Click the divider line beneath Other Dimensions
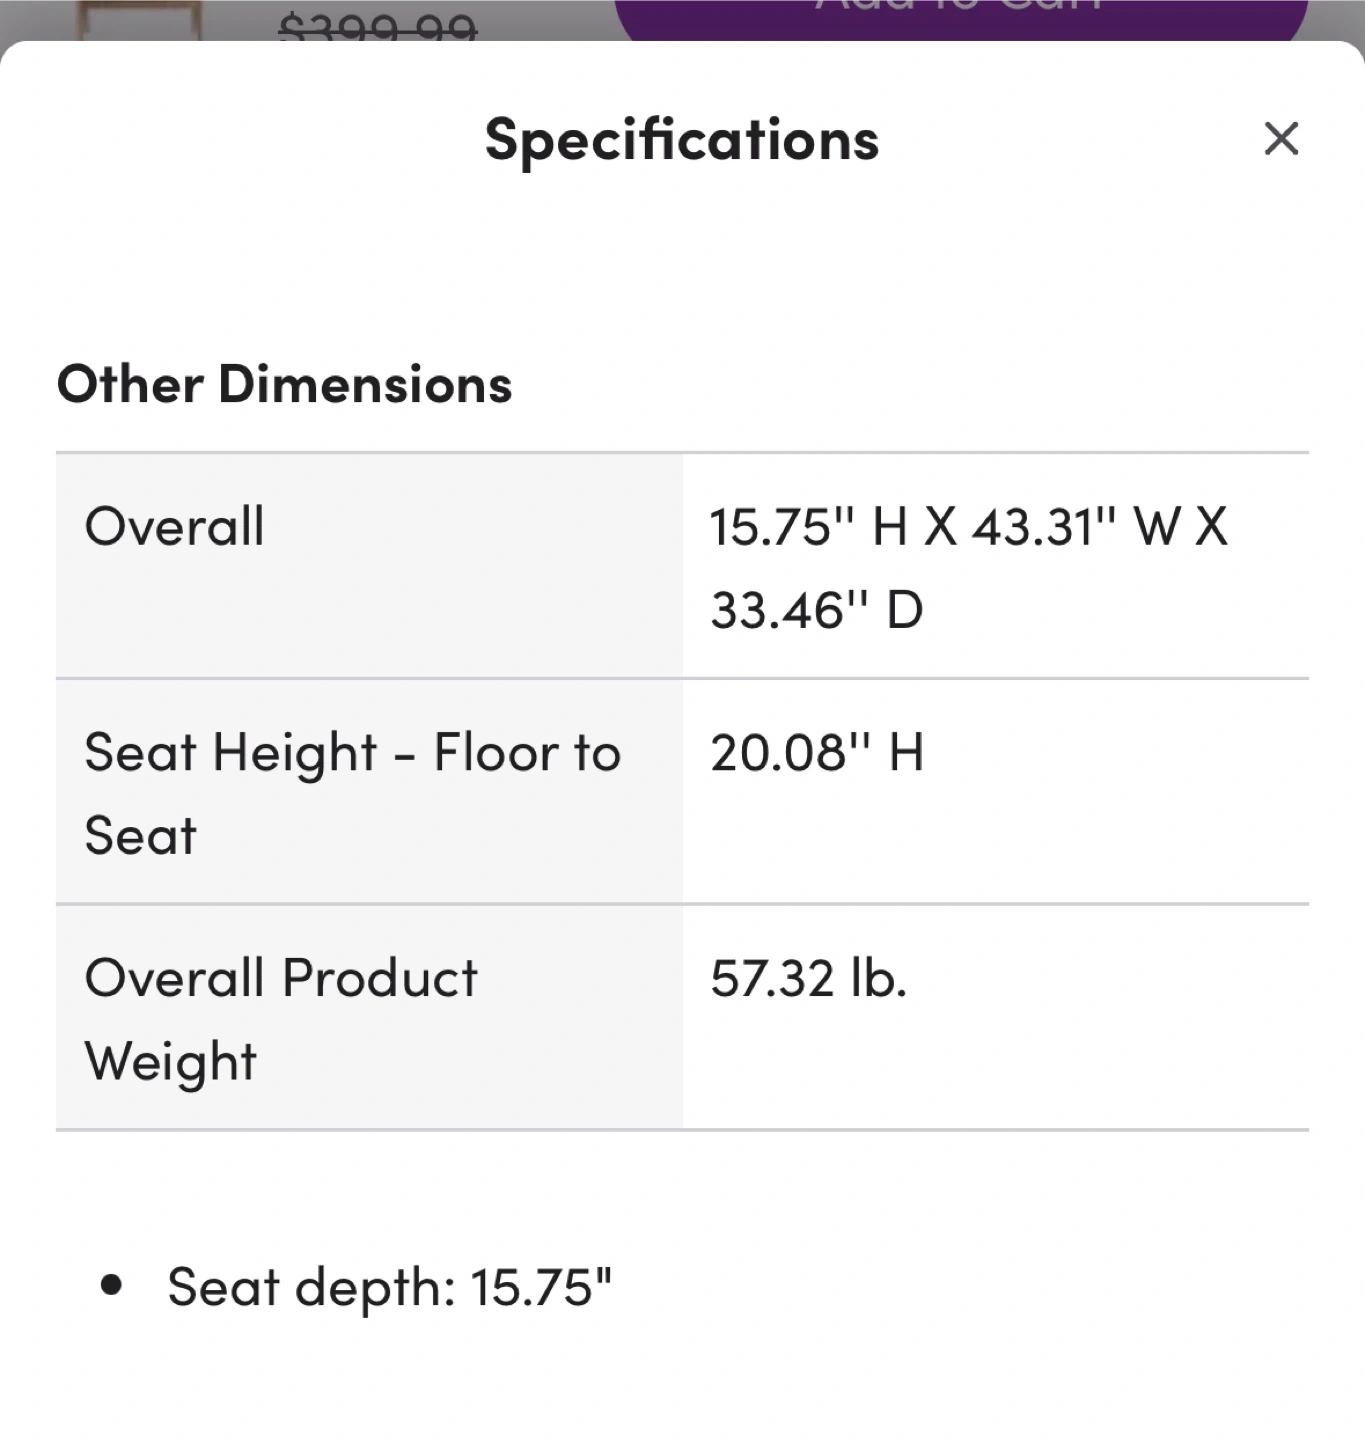 (682, 452)
